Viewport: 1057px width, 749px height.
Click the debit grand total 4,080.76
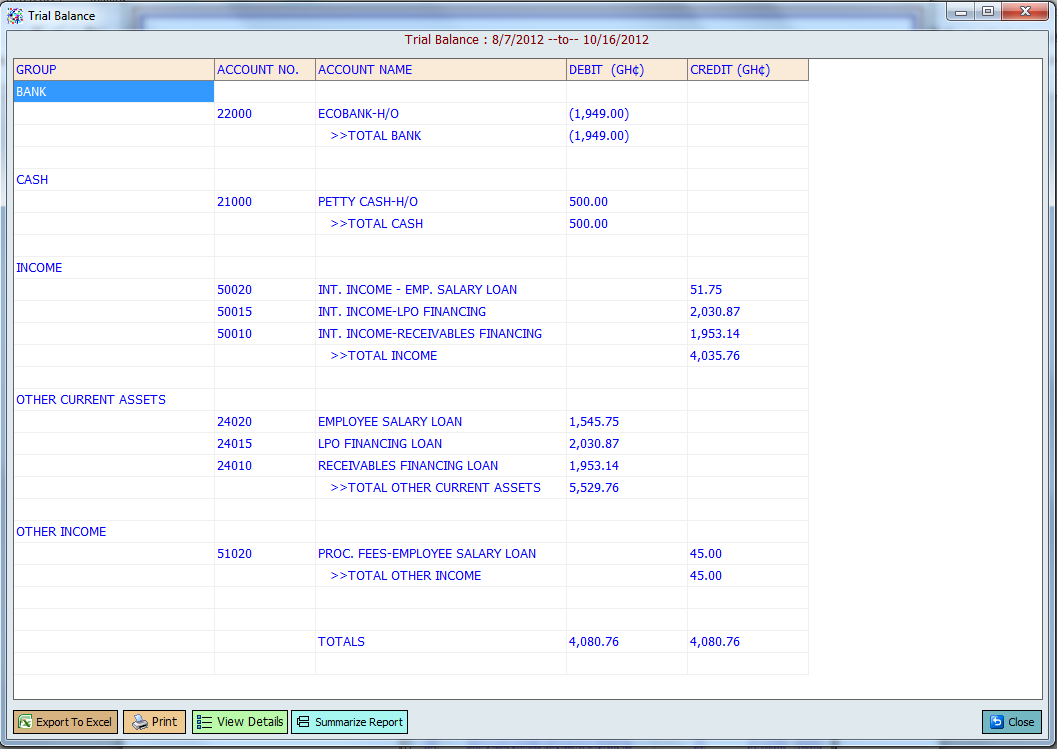tap(594, 642)
